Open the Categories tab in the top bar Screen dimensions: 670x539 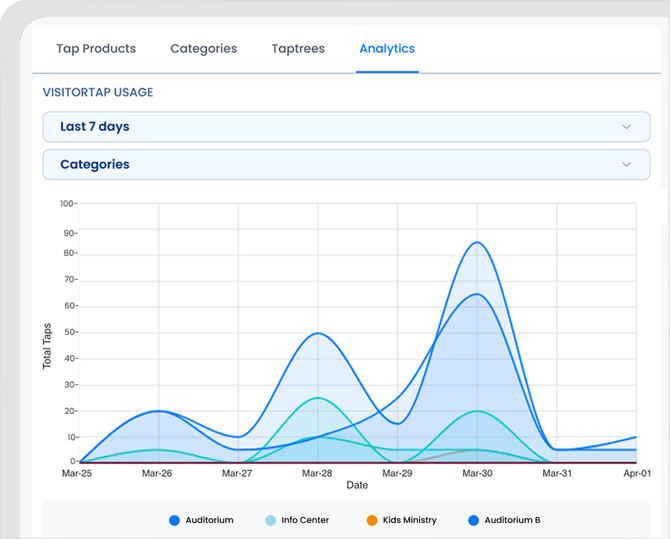[x=203, y=48]
